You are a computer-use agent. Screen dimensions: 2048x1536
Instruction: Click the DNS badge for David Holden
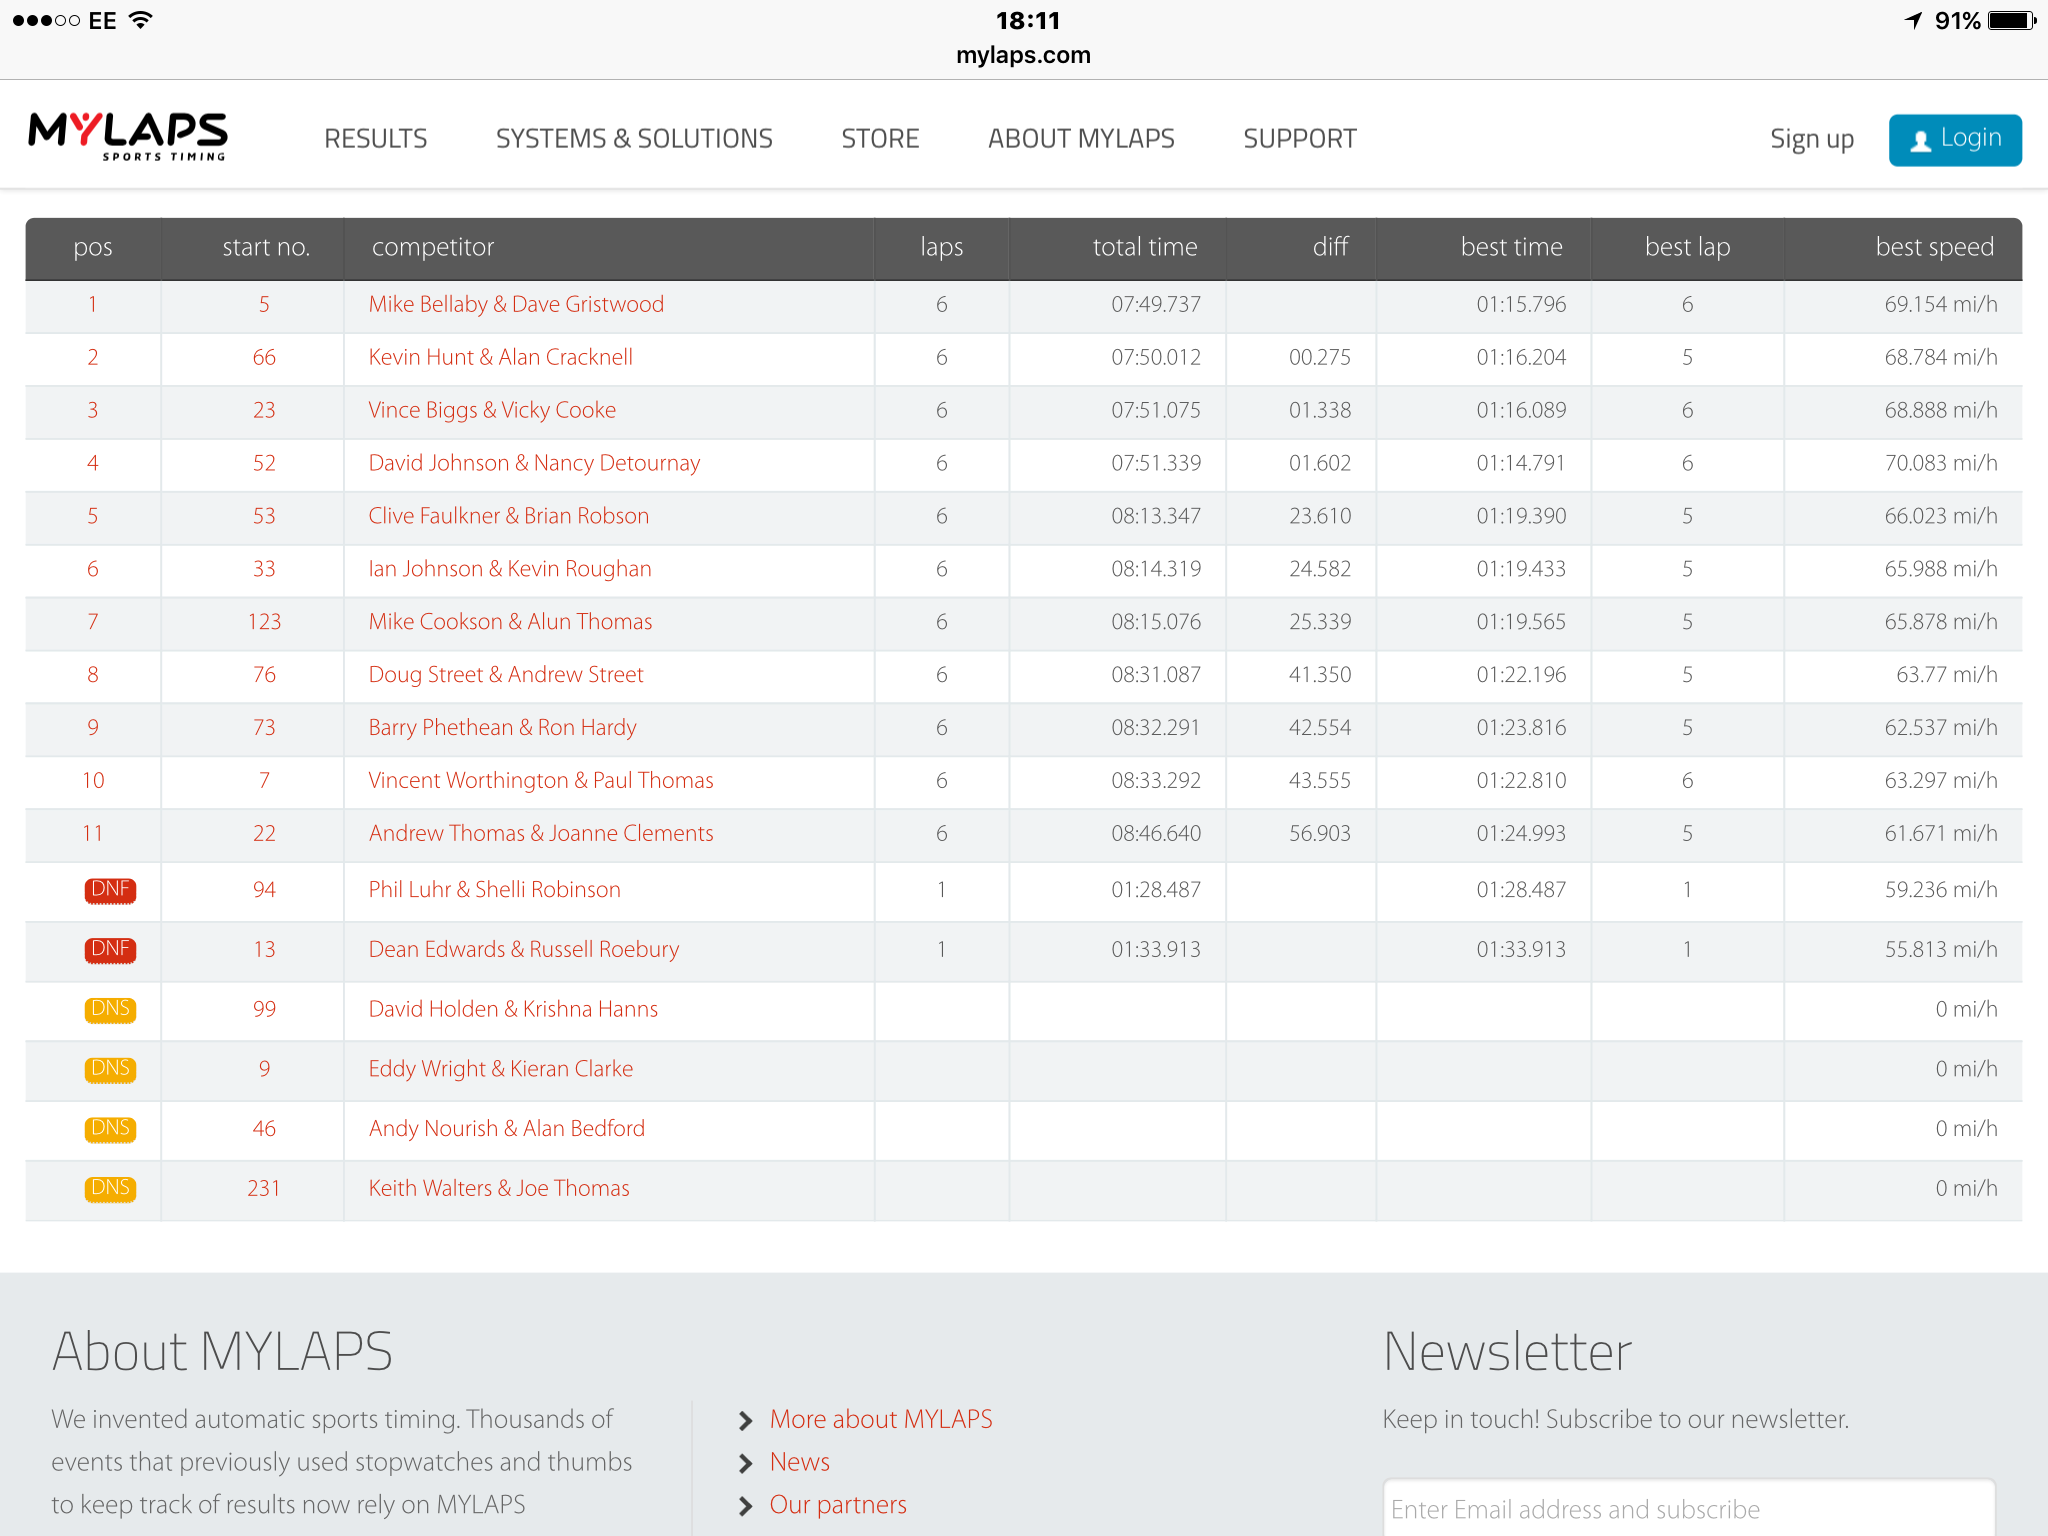point(110,1009)
